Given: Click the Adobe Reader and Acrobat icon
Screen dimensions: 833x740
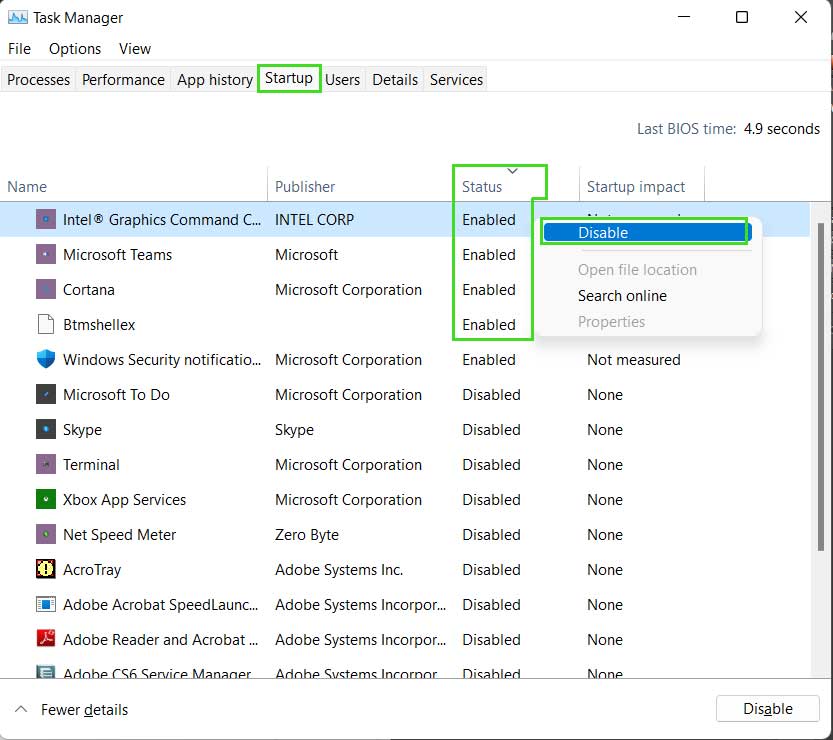Looking at the screenshot, I should coord(46,639).
